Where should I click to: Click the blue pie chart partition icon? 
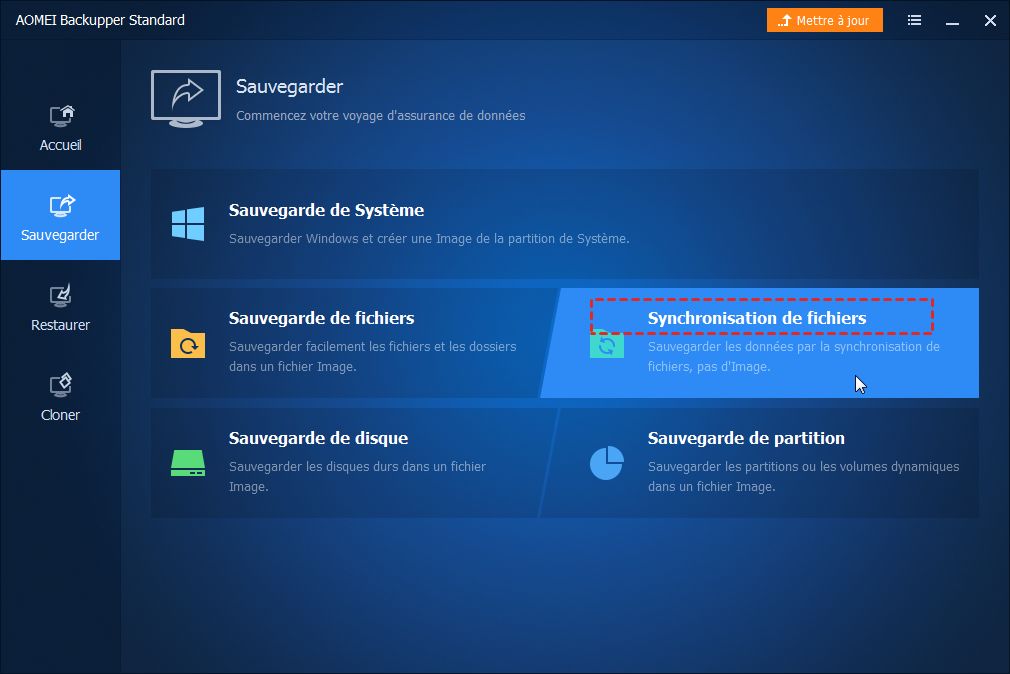(607, 463)
